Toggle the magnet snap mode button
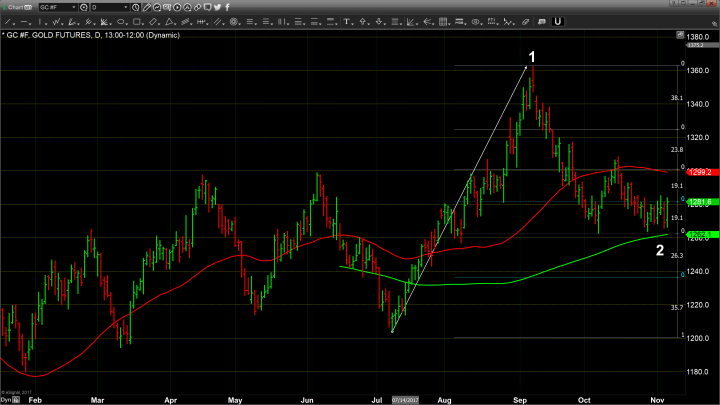720x405 pixels. 557,21
